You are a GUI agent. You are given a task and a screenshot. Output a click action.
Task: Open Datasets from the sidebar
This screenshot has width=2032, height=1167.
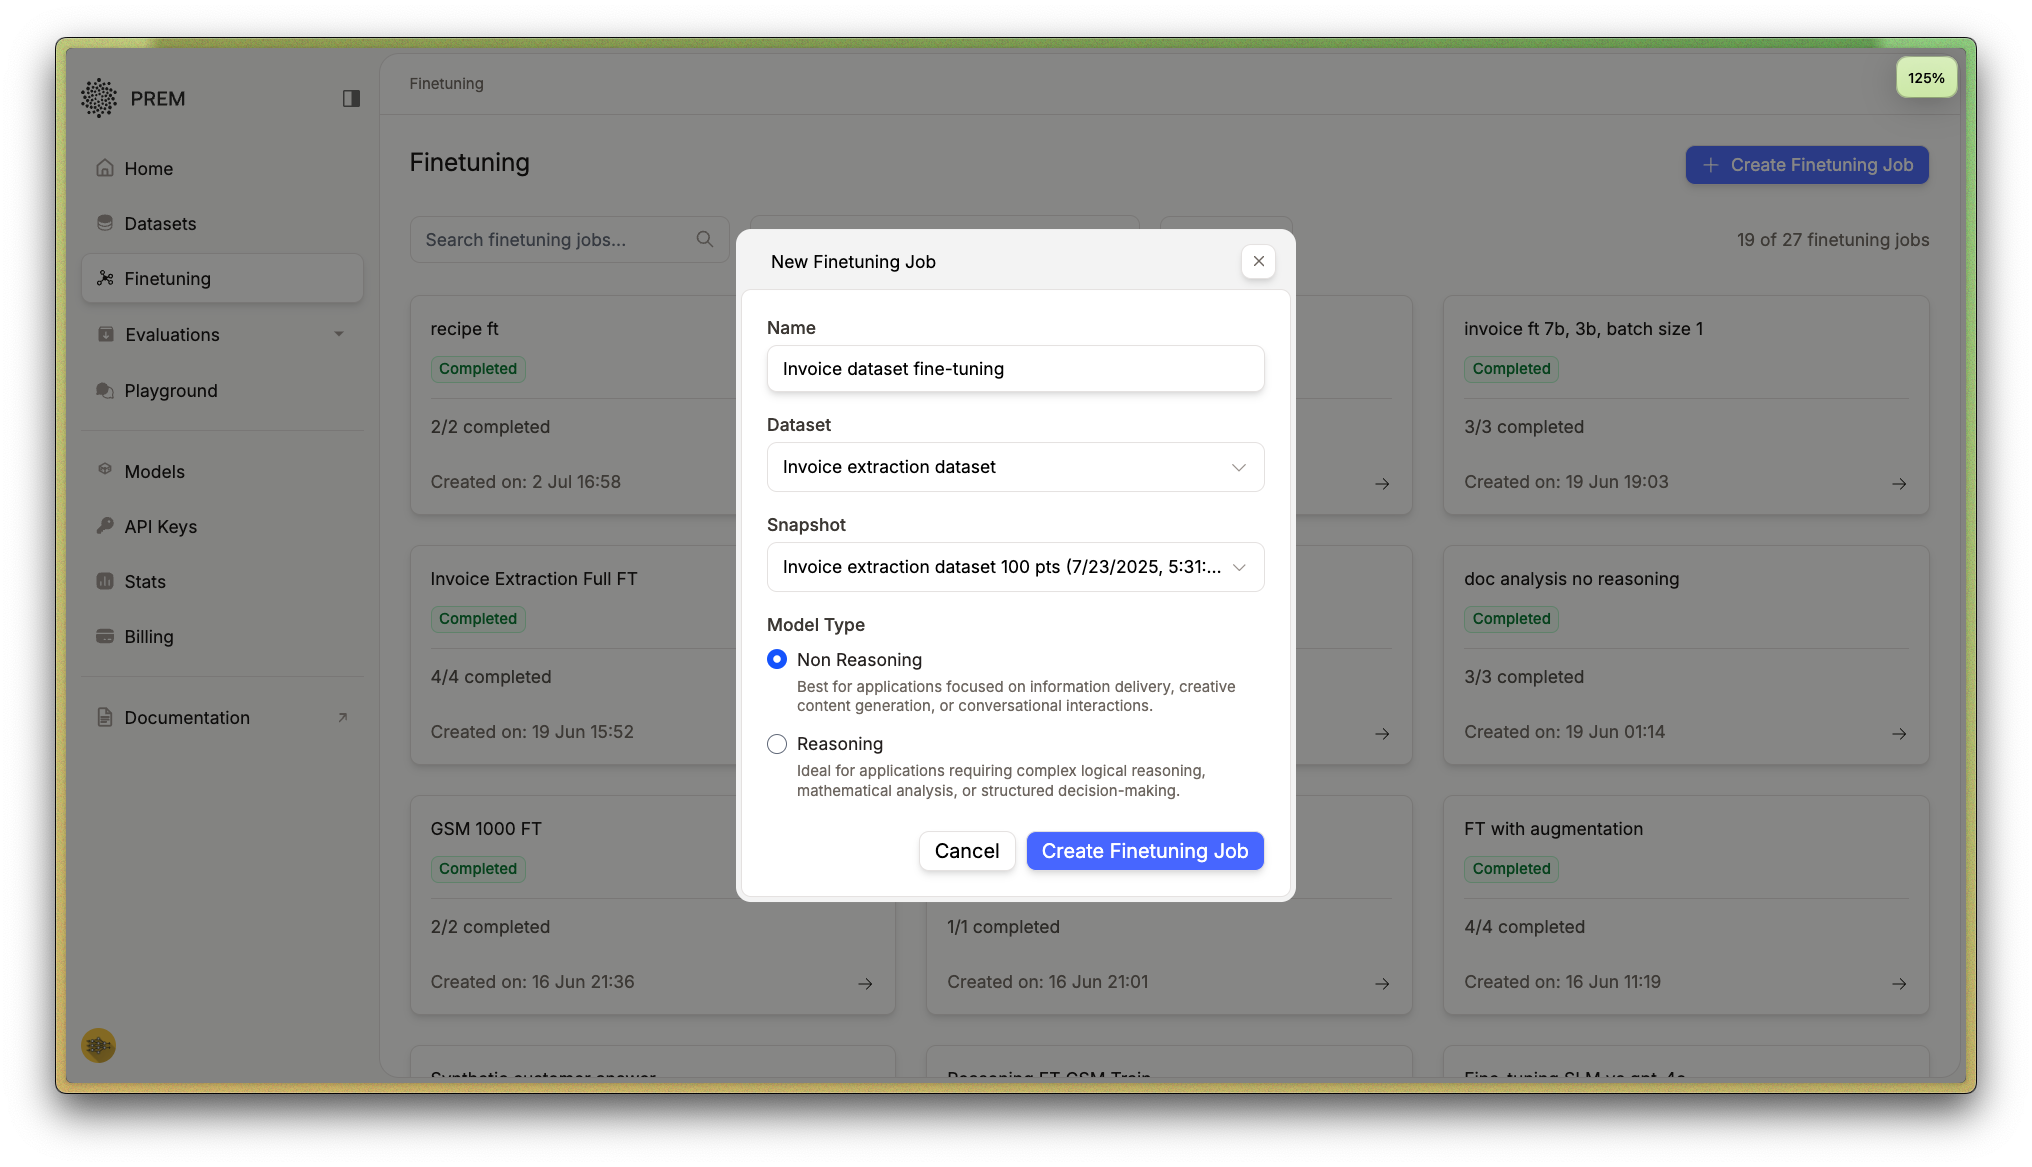(159, 223)
